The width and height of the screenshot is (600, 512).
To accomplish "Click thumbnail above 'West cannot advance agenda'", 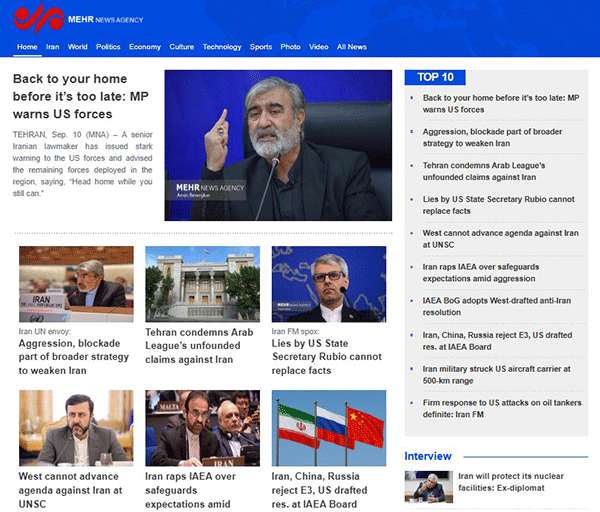I will [76, 428].
